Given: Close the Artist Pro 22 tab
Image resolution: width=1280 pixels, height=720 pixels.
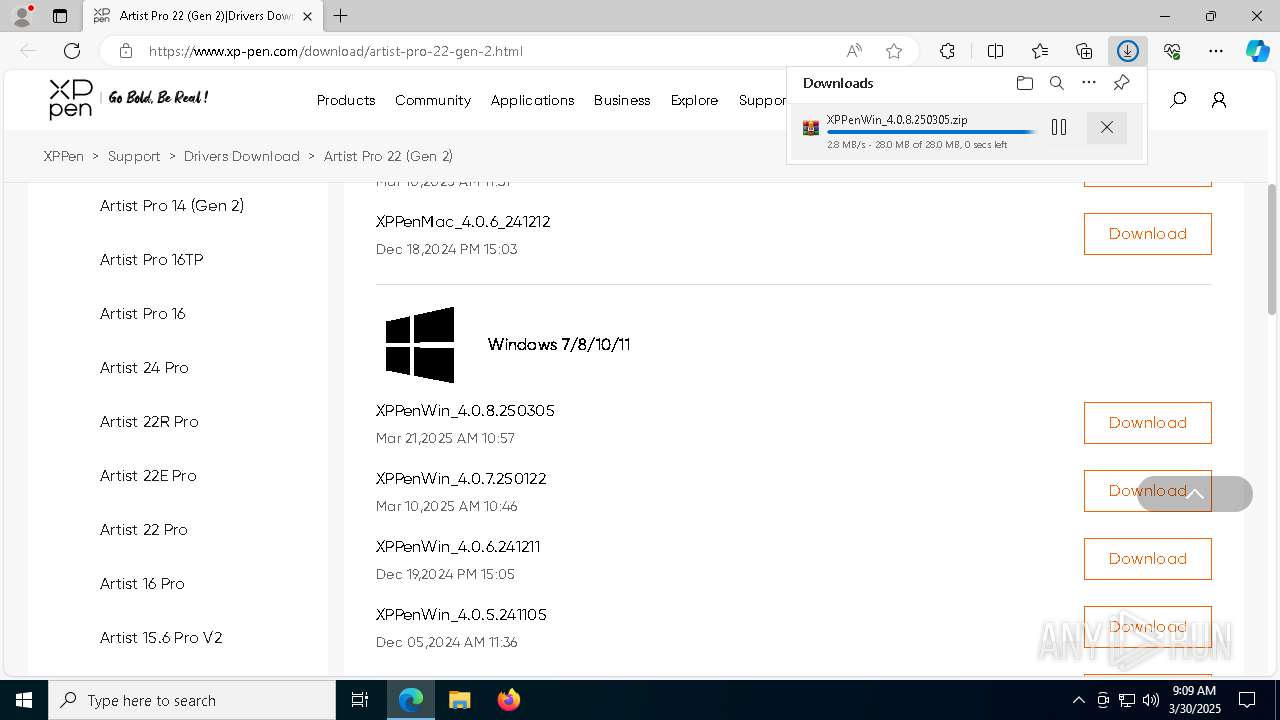Looking at the screenshot, I should click(x=307, y=16).
